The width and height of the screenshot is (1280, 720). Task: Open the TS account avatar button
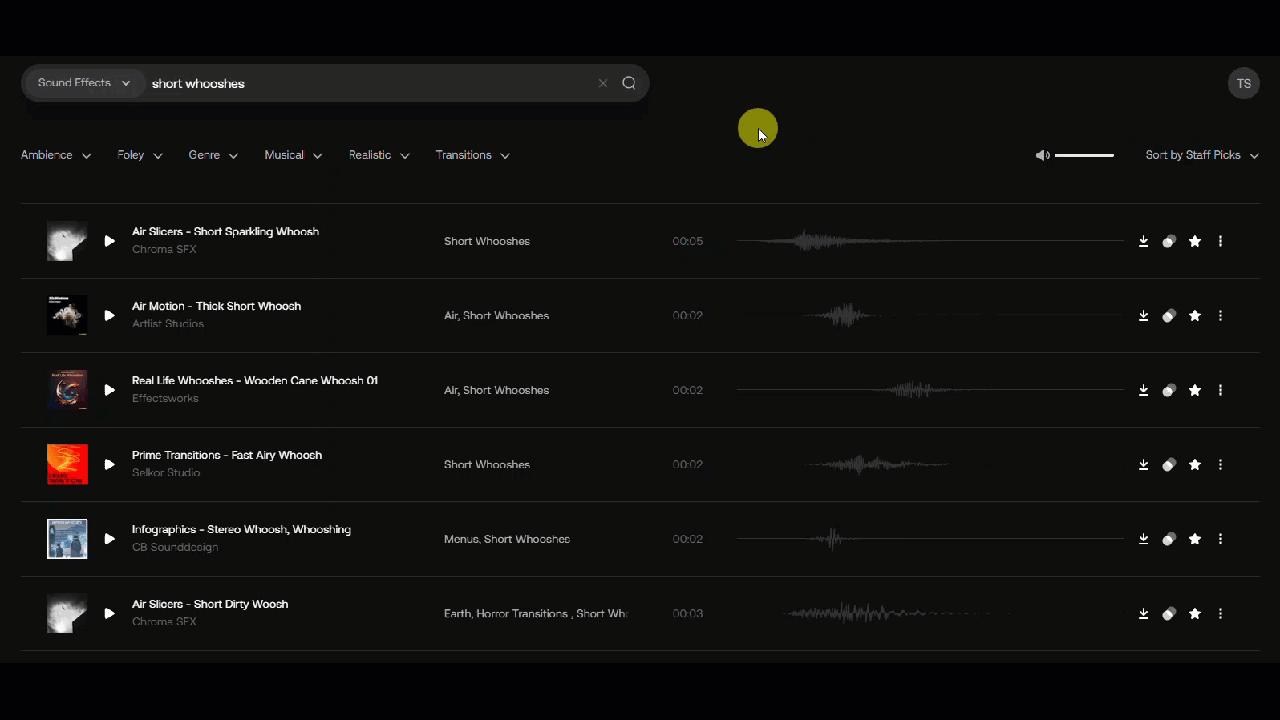pos(1243,83)
